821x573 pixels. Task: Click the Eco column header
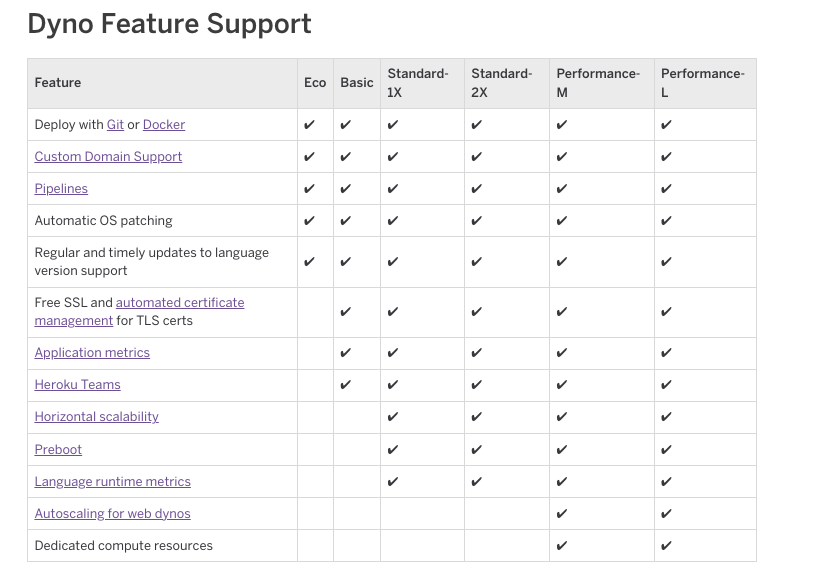315,83
